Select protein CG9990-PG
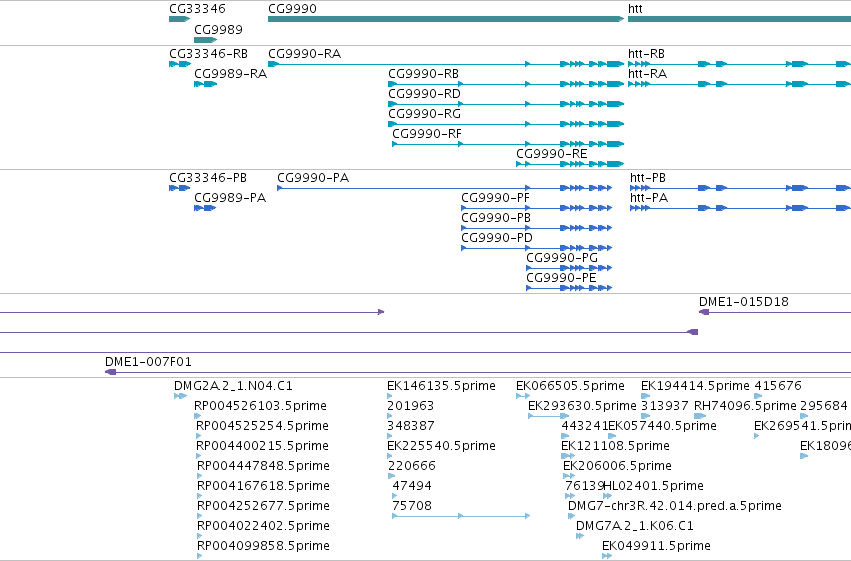The image size is (851, 561). click(x=562, y=258)
